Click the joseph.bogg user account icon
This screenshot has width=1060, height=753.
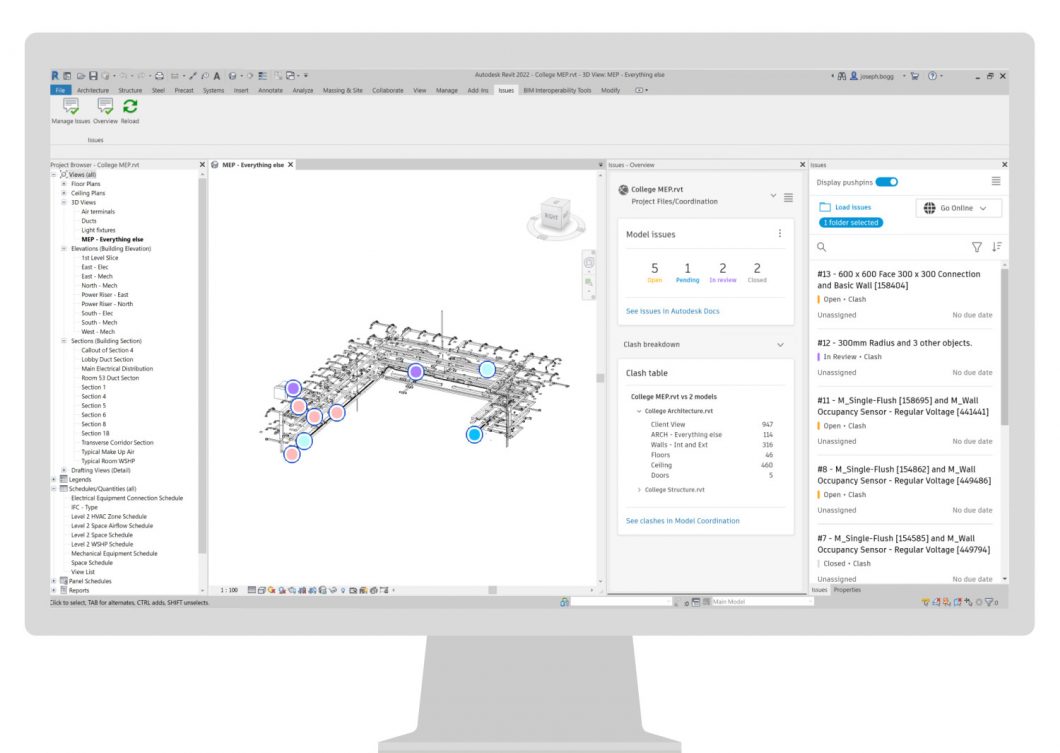[854, 76]
